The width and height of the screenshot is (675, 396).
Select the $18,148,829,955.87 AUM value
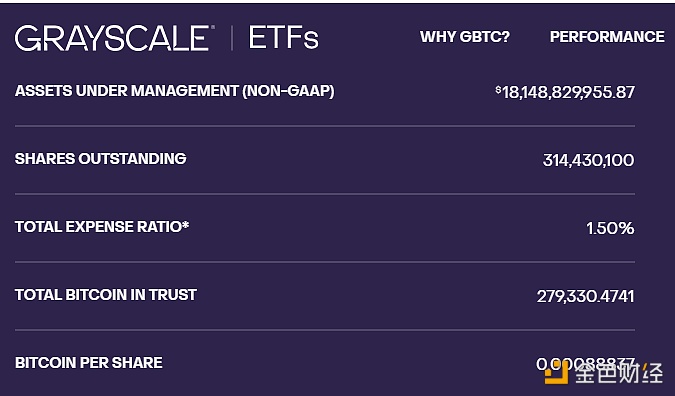point(565,92)
